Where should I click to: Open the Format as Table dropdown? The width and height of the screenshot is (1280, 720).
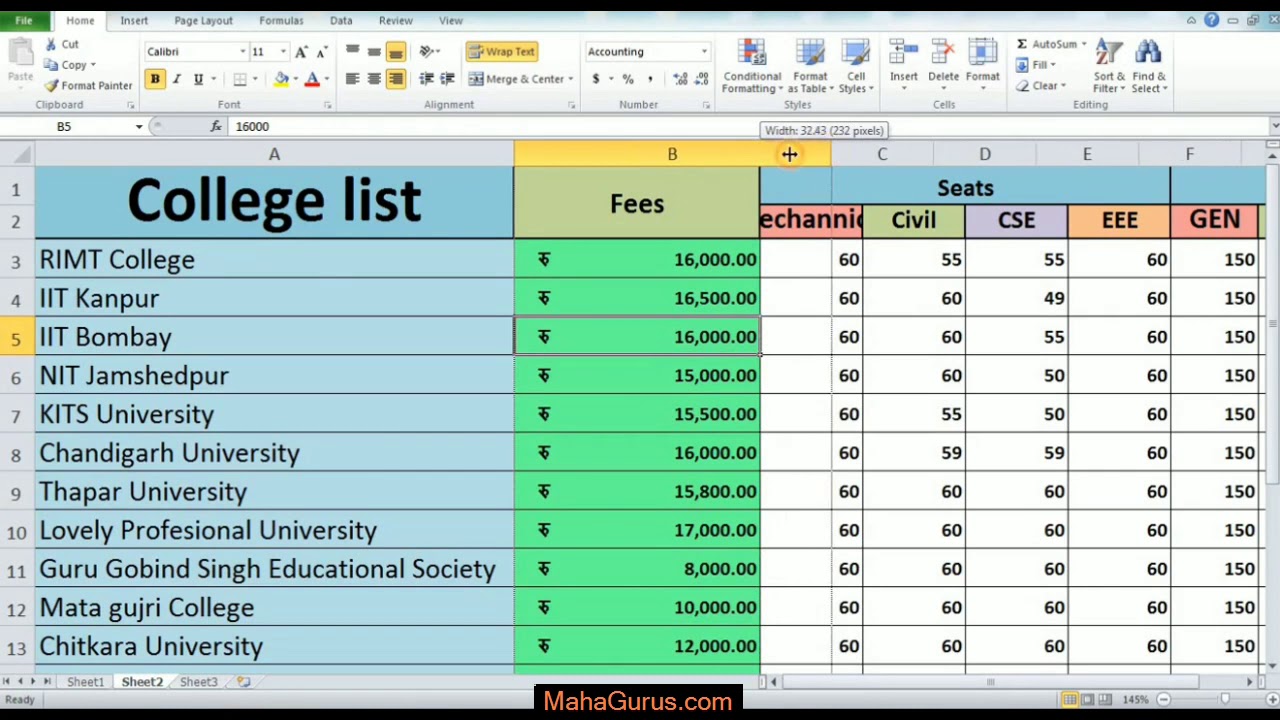(x=810, y=66)
